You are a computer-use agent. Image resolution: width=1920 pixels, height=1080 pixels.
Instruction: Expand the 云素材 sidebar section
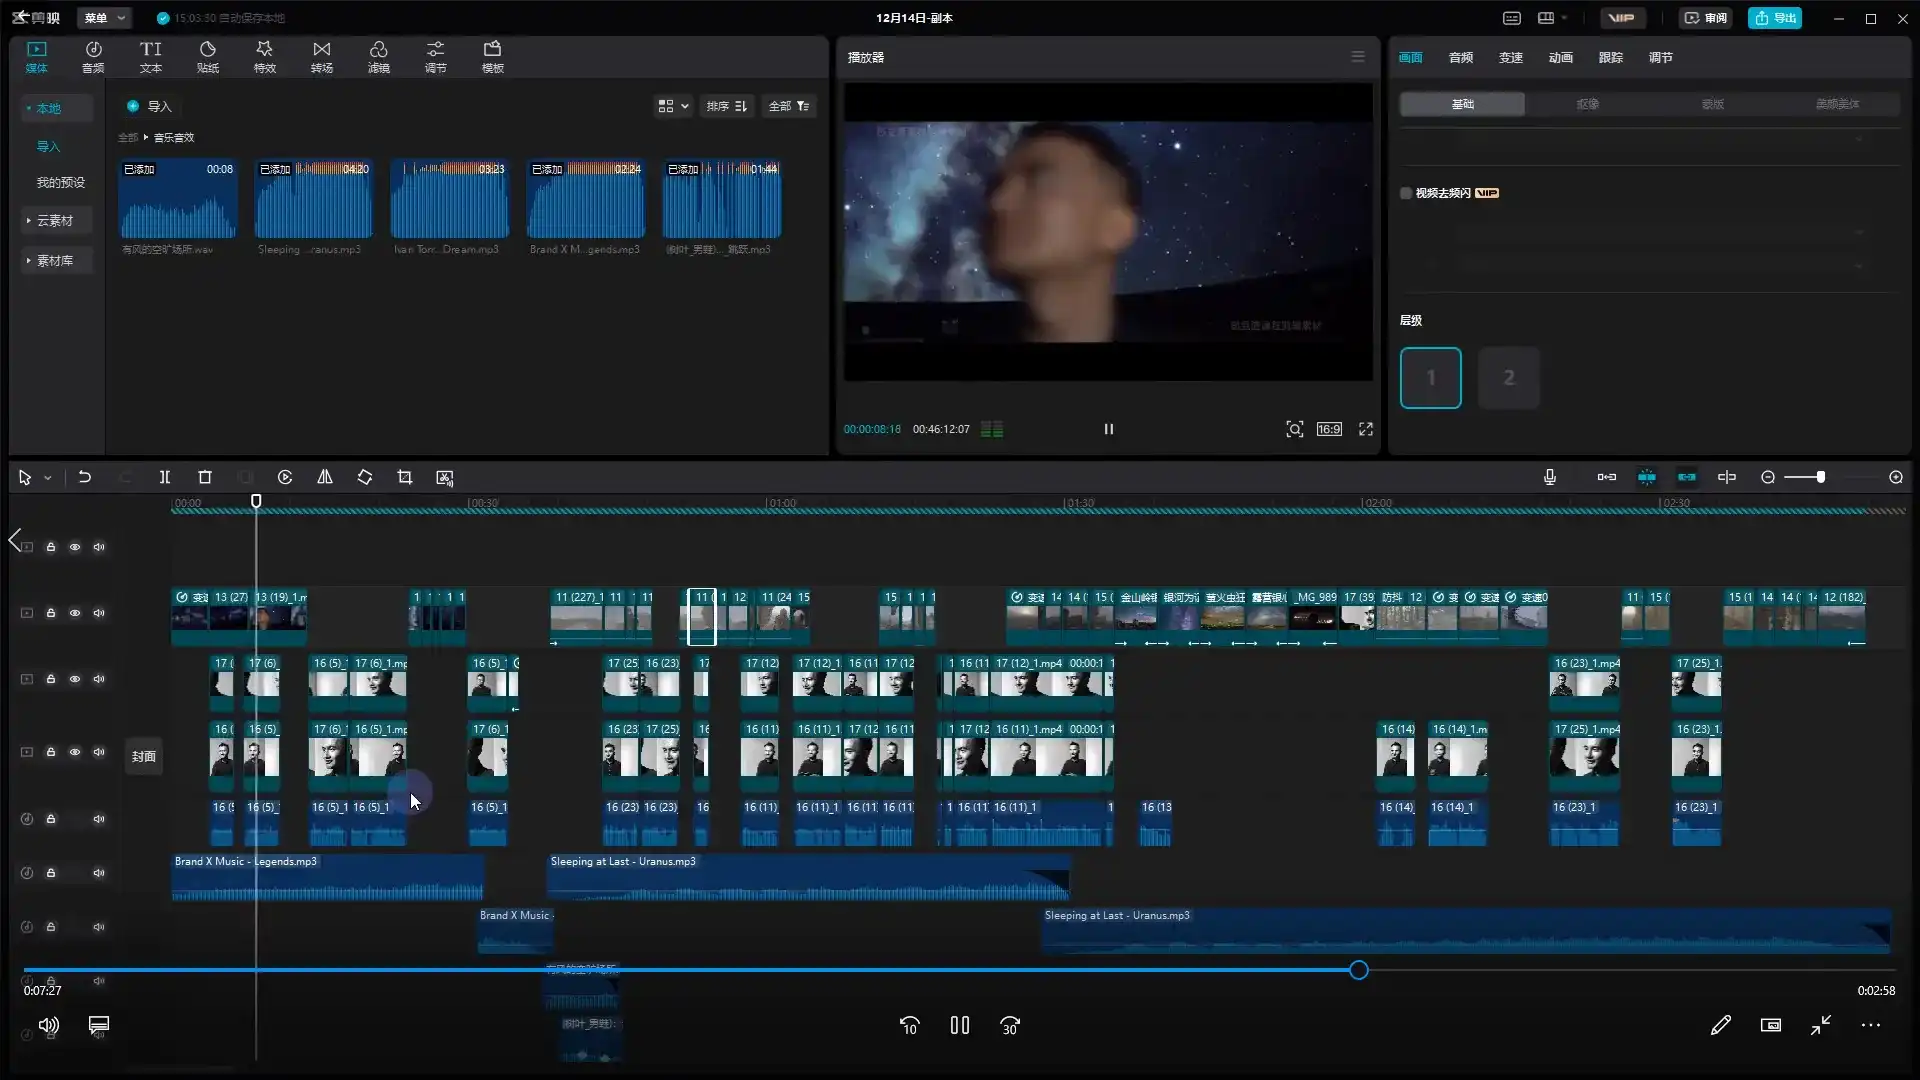click(55, 220)
